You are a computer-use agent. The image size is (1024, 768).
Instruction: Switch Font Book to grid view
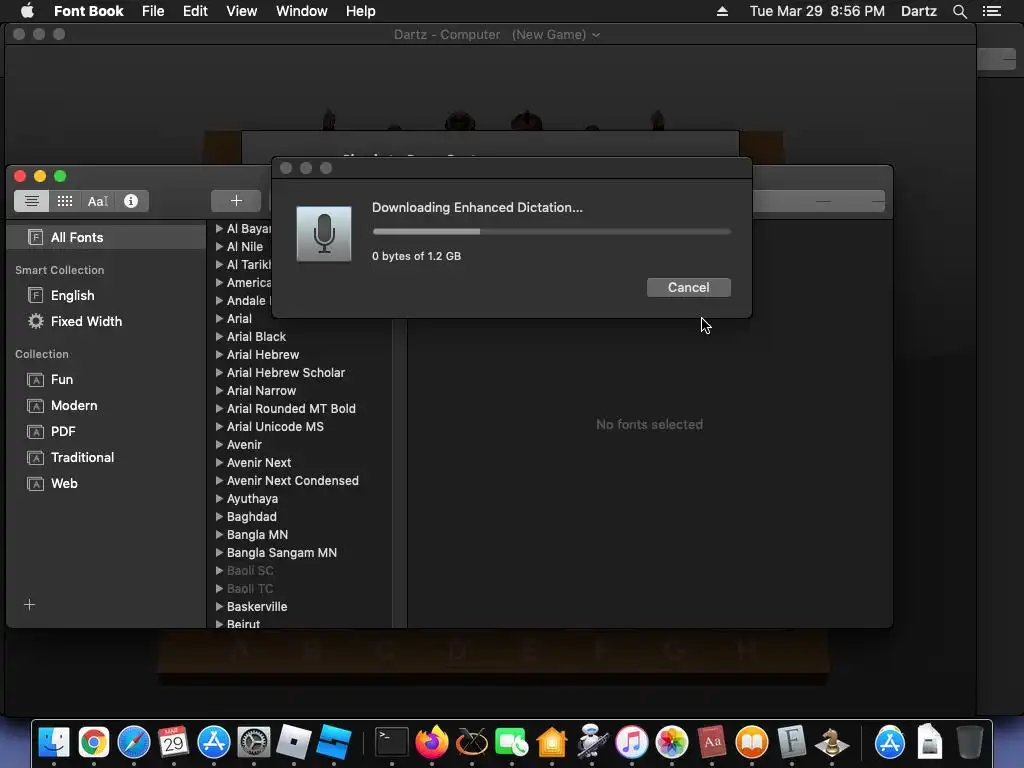[65, 201]
